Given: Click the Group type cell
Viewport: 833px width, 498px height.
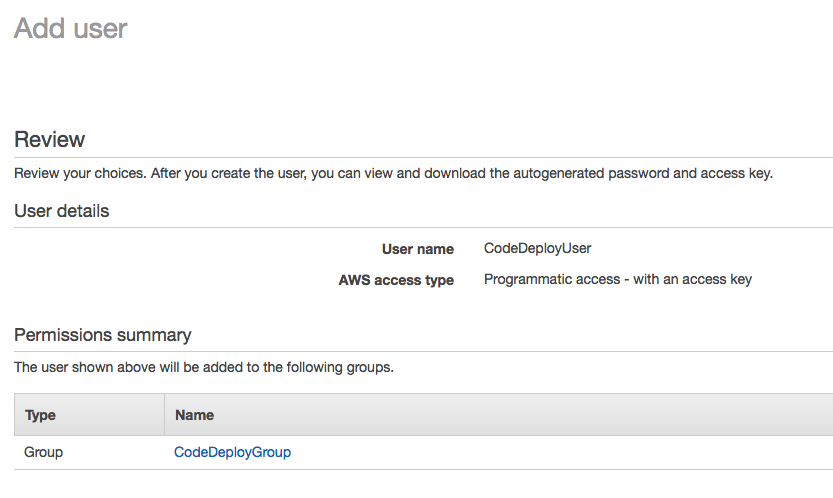Looking at the screenshot, I should click(44, 452).
